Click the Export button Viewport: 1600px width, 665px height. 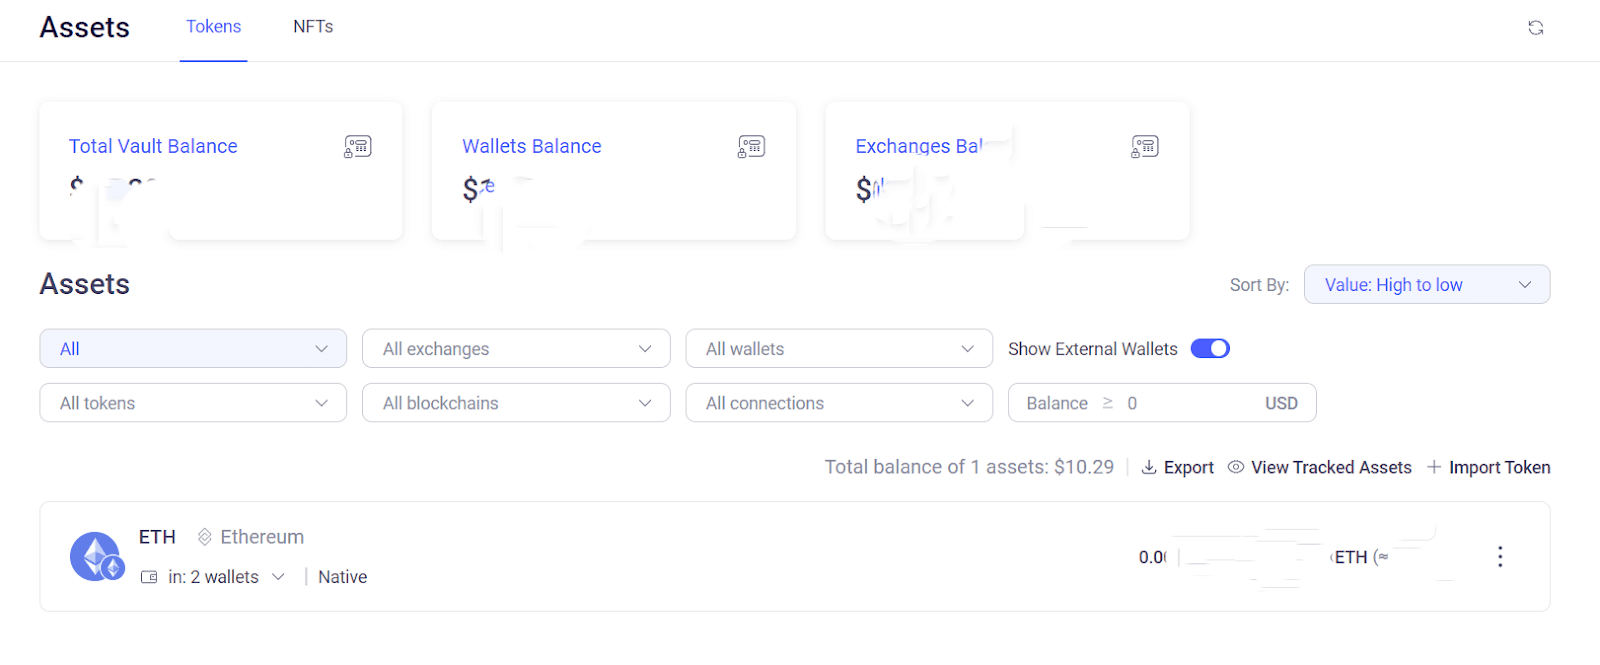1178,467
